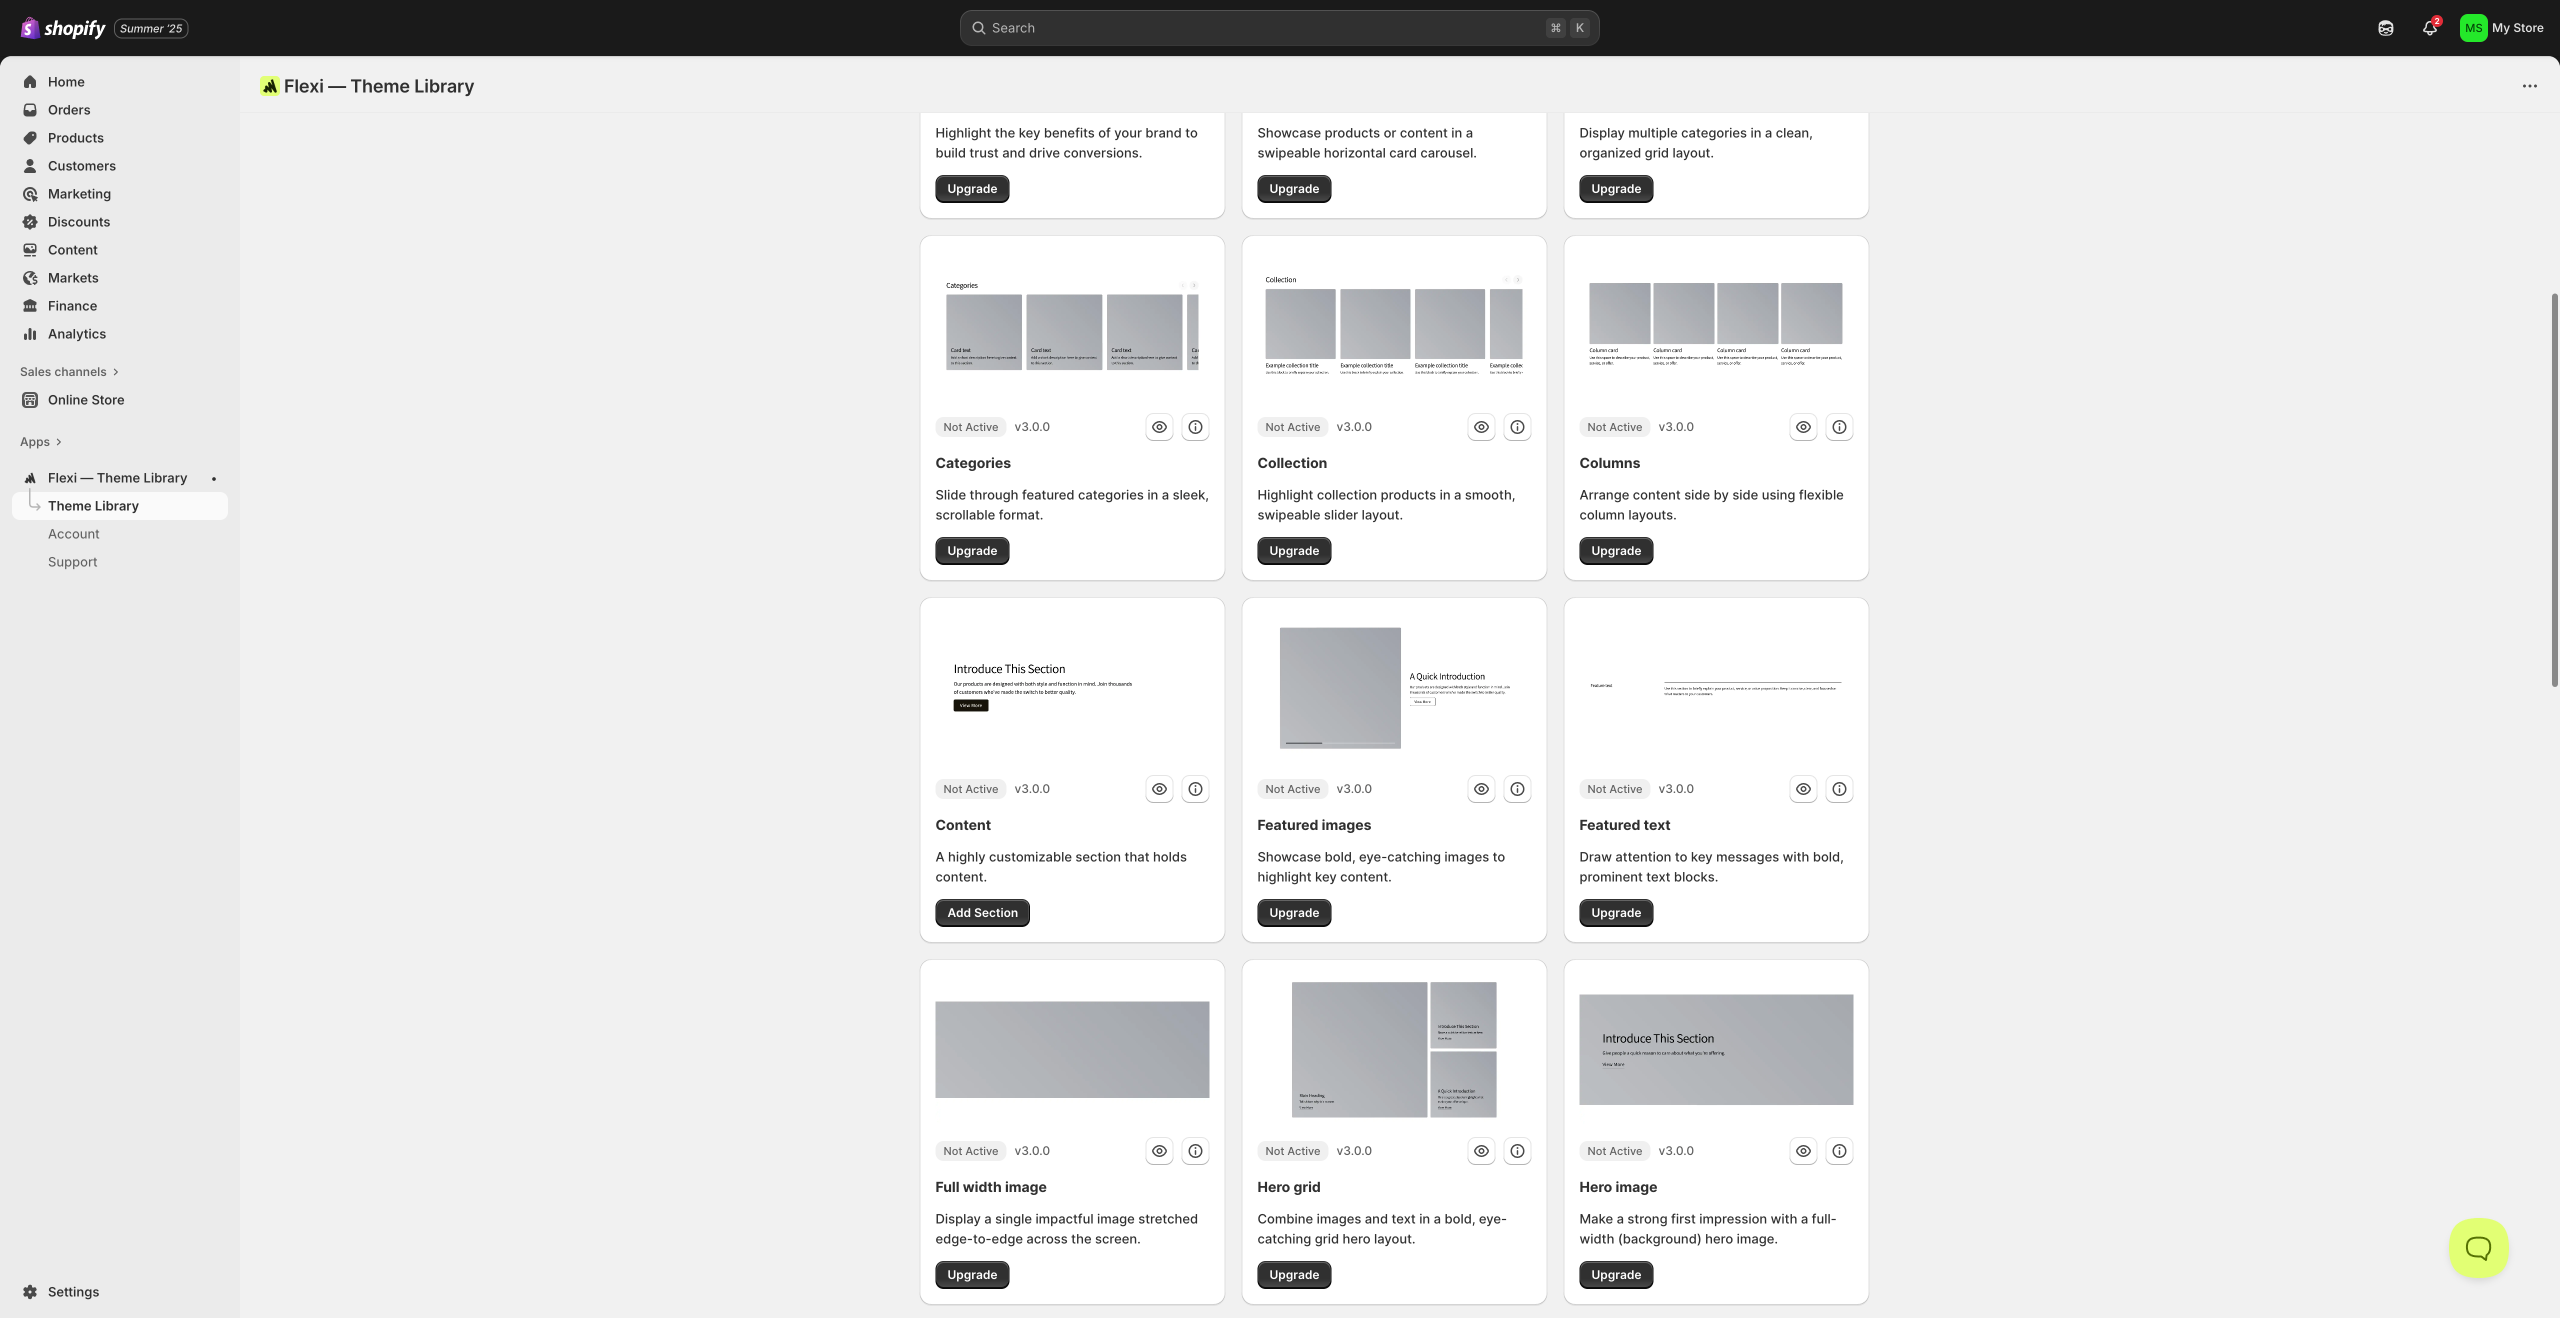Click info icon on Columns card

[1839, 427]
